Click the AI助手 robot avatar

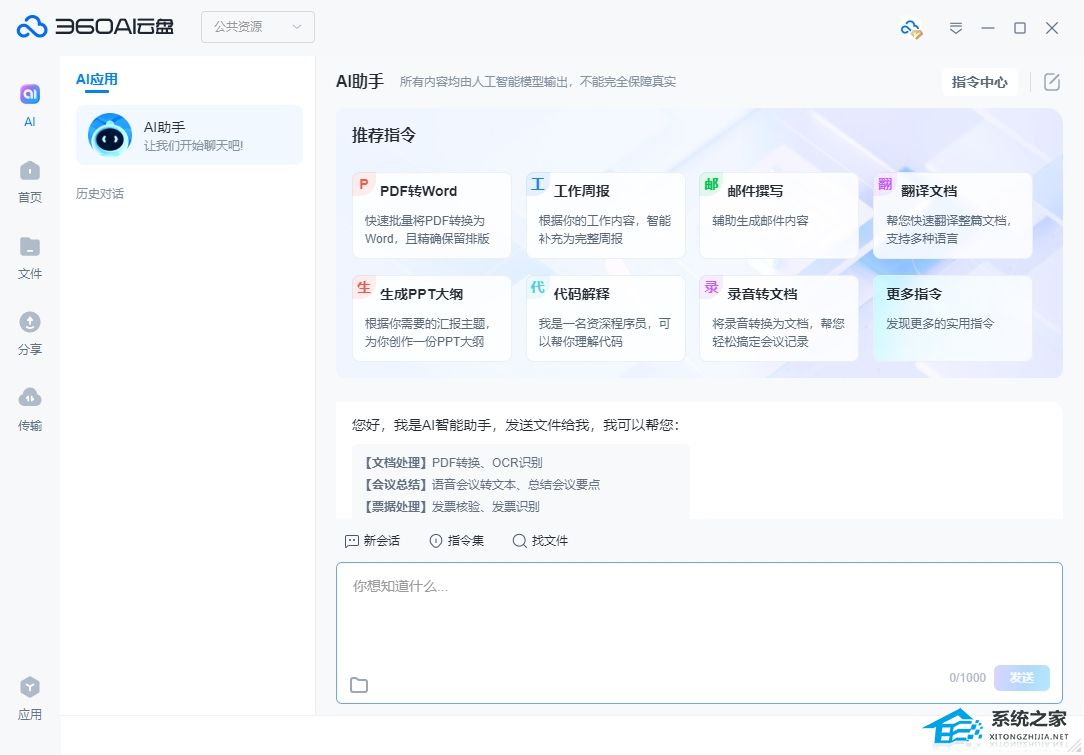pos(110,135)
